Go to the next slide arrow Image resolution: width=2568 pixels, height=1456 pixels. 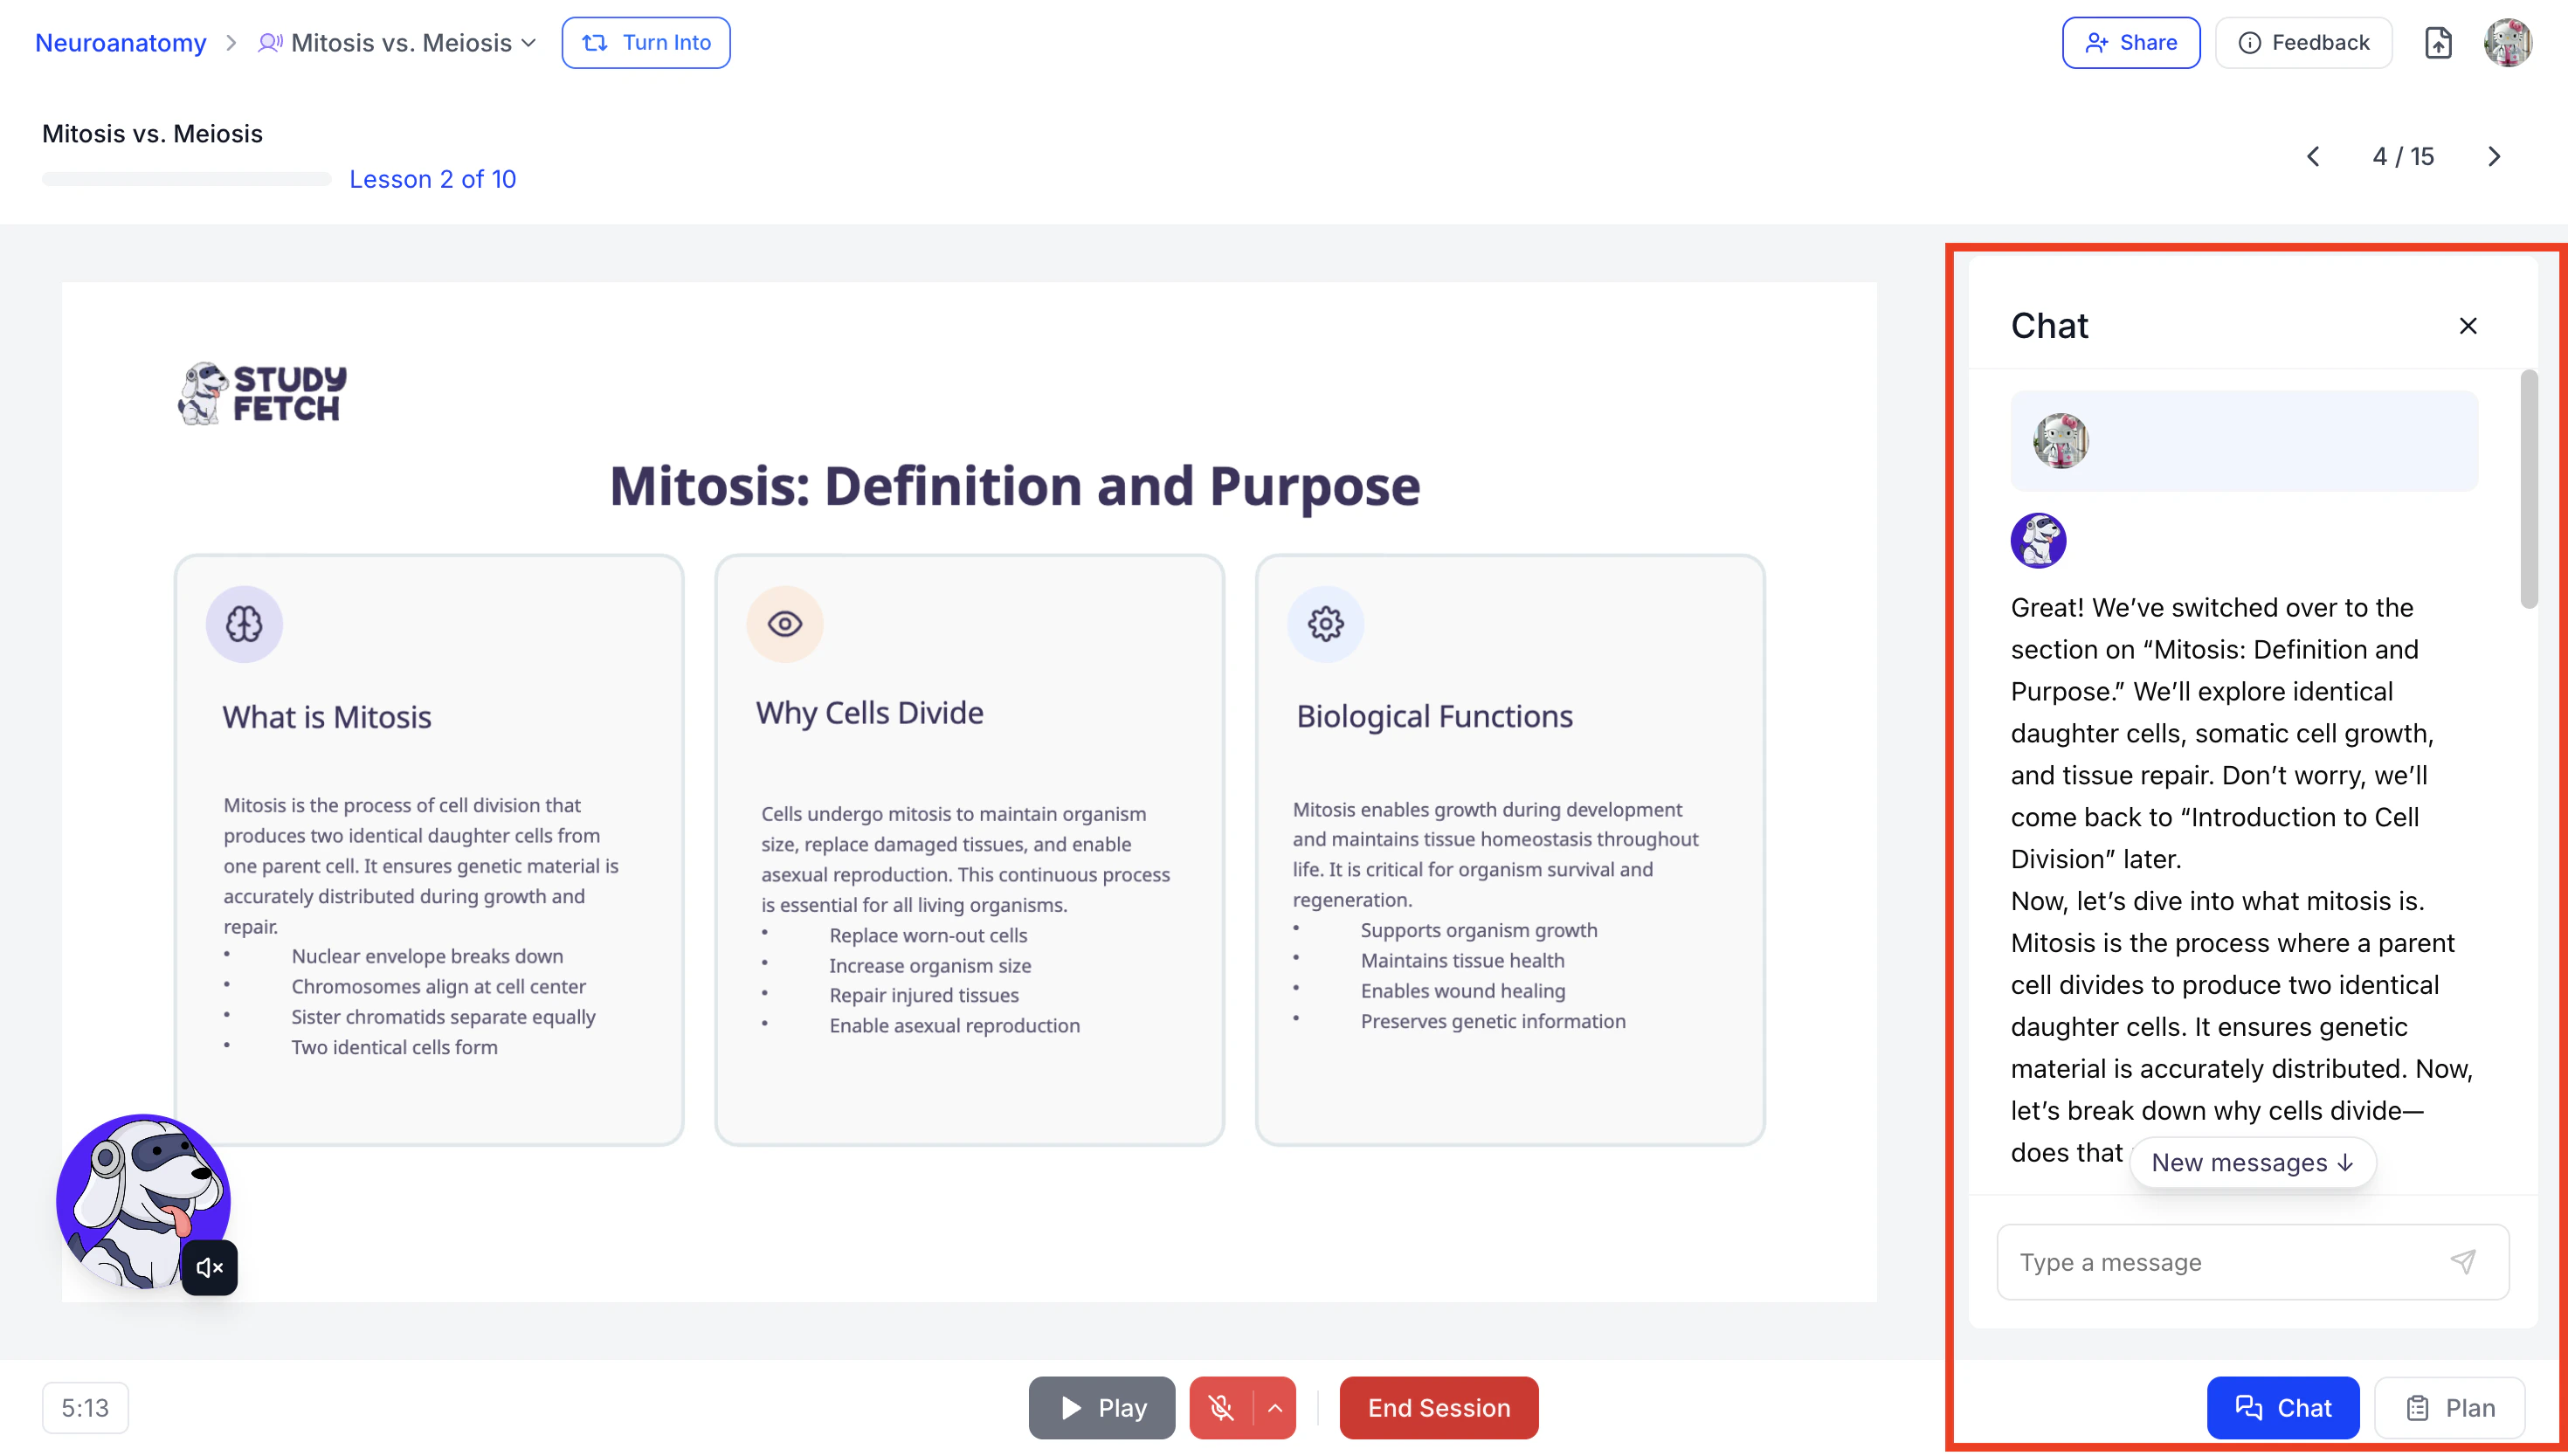point(2494,157)
